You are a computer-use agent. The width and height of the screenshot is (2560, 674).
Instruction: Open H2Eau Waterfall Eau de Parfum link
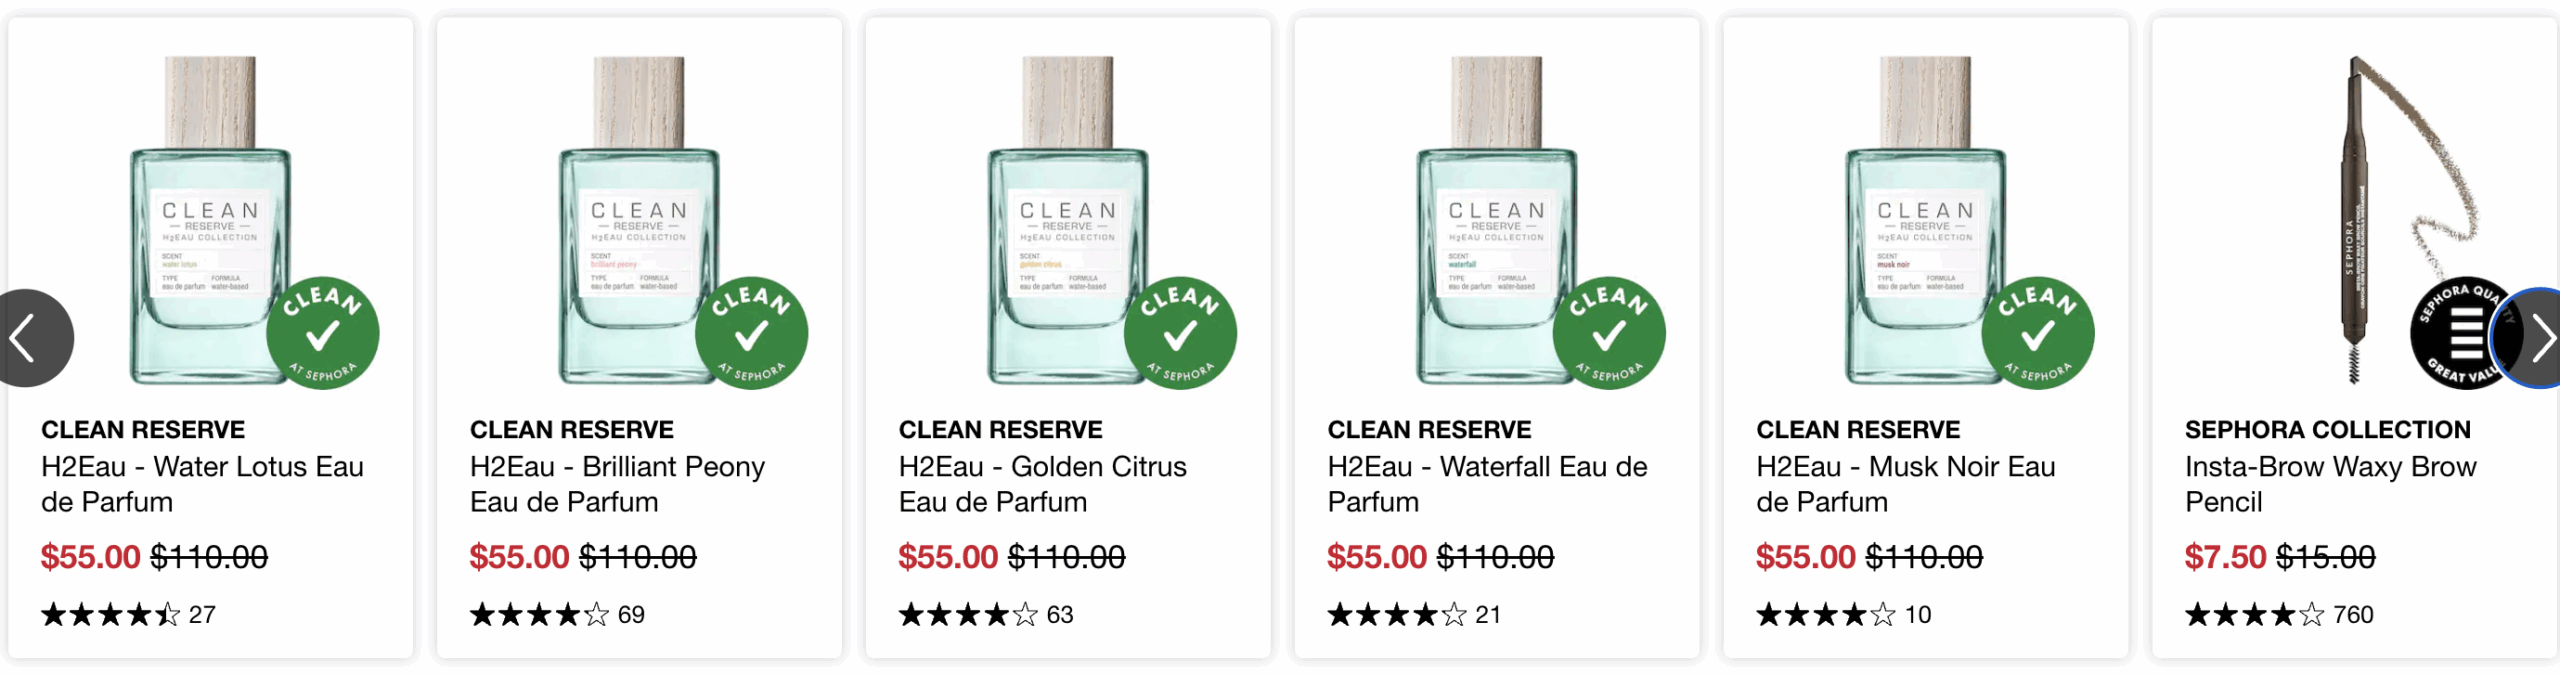1487,484
